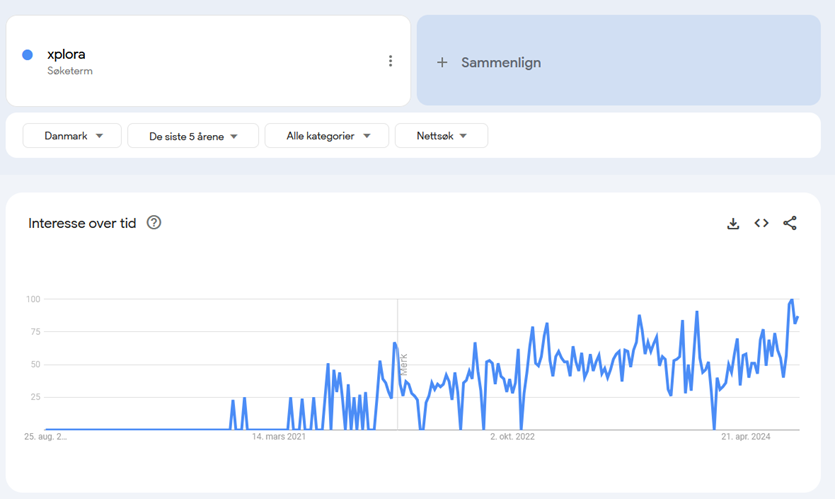Open the three-dot menu for xplora term
The height and width of the screenshot is (499, 835).
(390, 61)
